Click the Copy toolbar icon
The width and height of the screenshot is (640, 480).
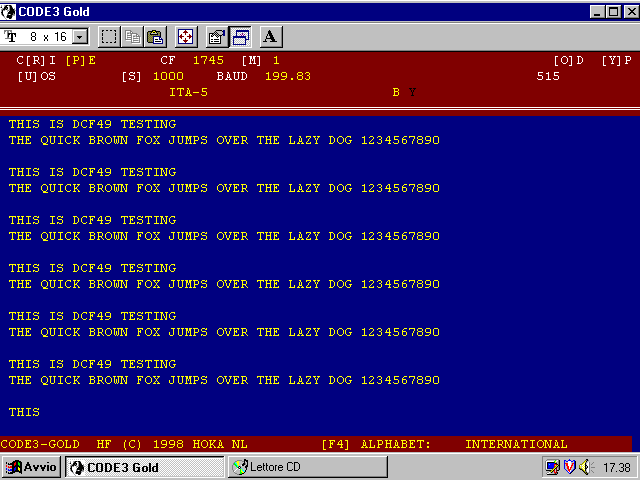[x=132, y=37]
